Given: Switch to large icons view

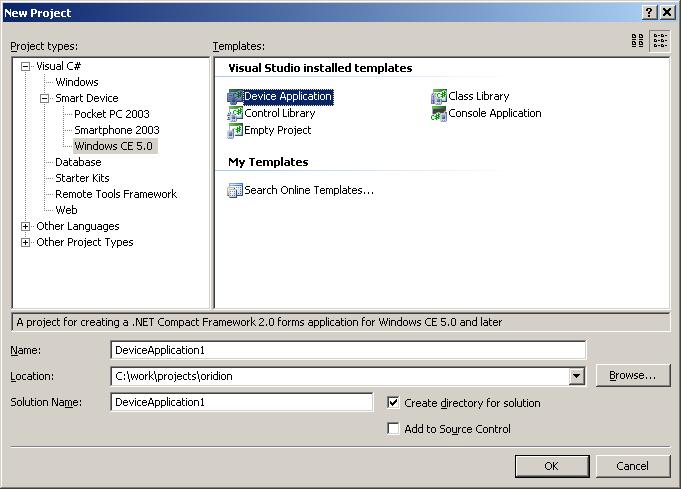Looking at the screenshot, I should (638, 41).
